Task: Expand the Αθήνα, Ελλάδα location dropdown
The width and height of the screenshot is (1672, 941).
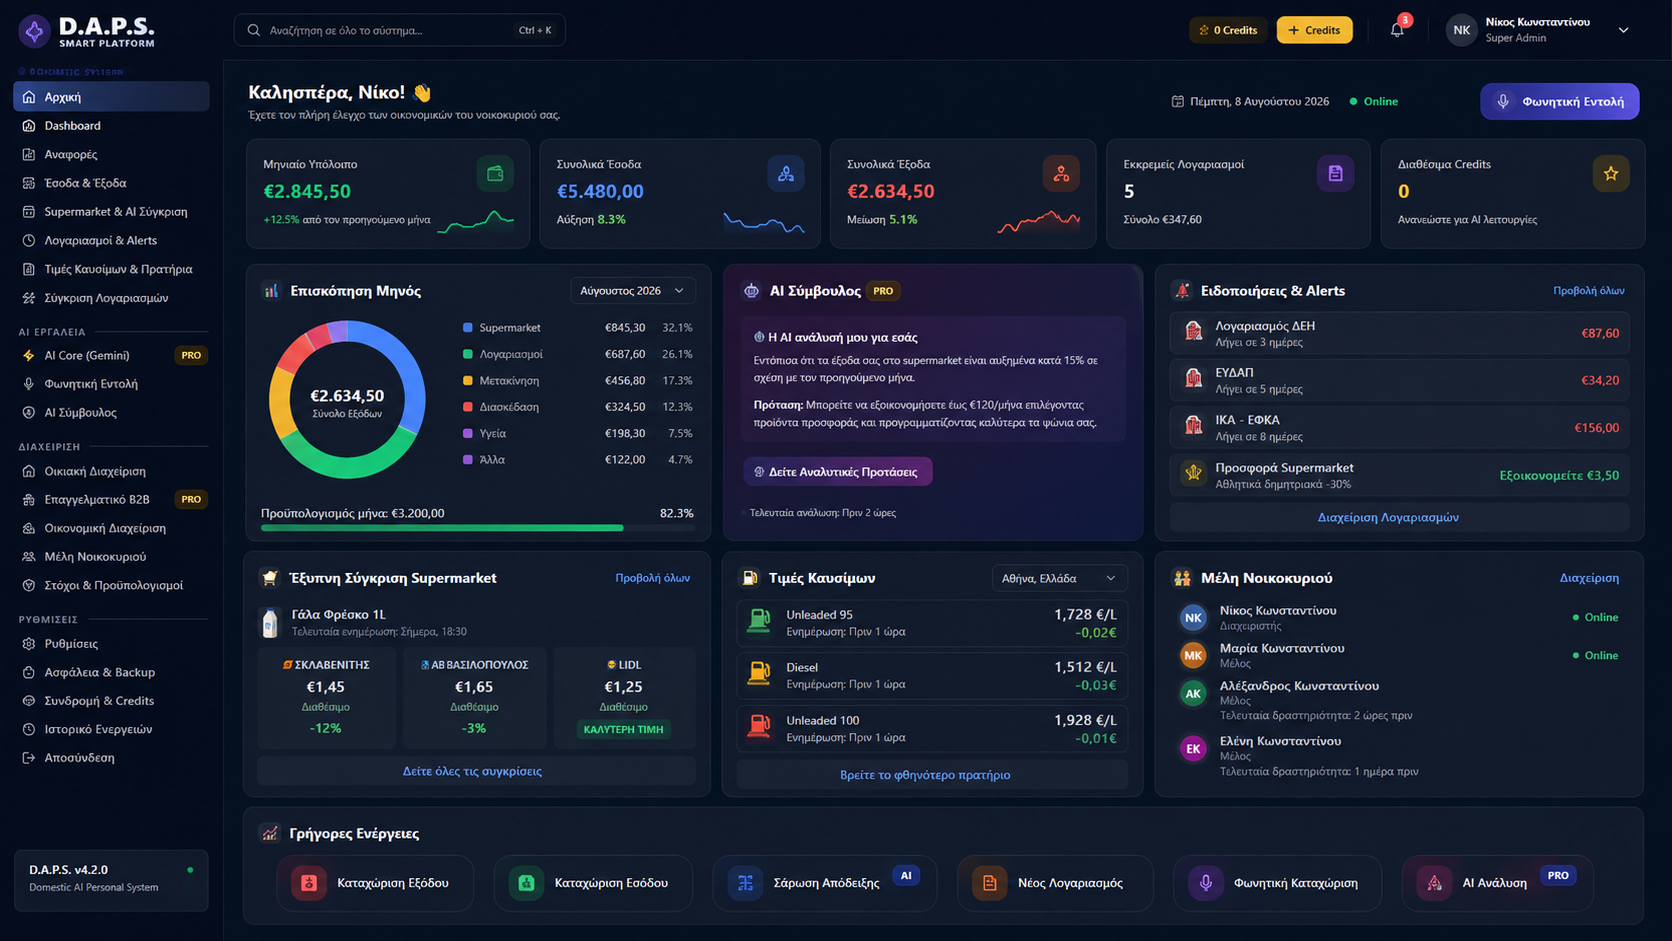Action: coord(1060,578)
